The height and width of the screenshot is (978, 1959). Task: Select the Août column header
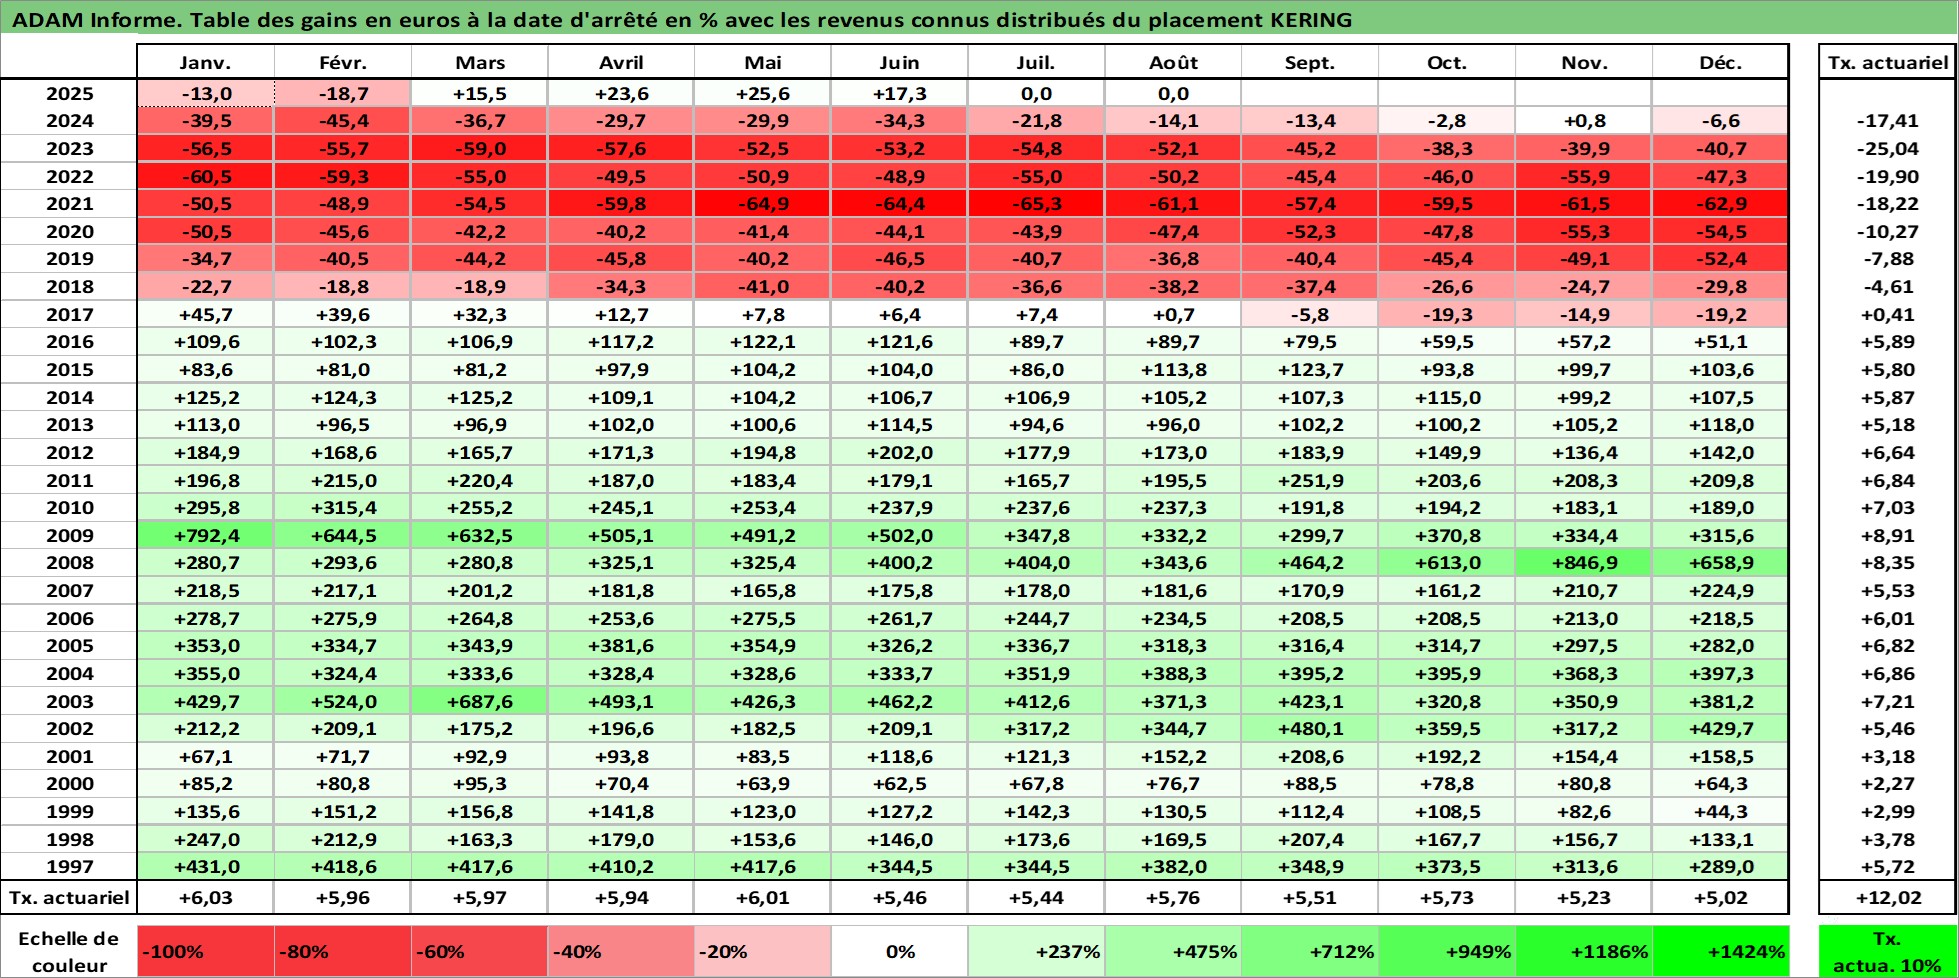tap(1173, 62)
